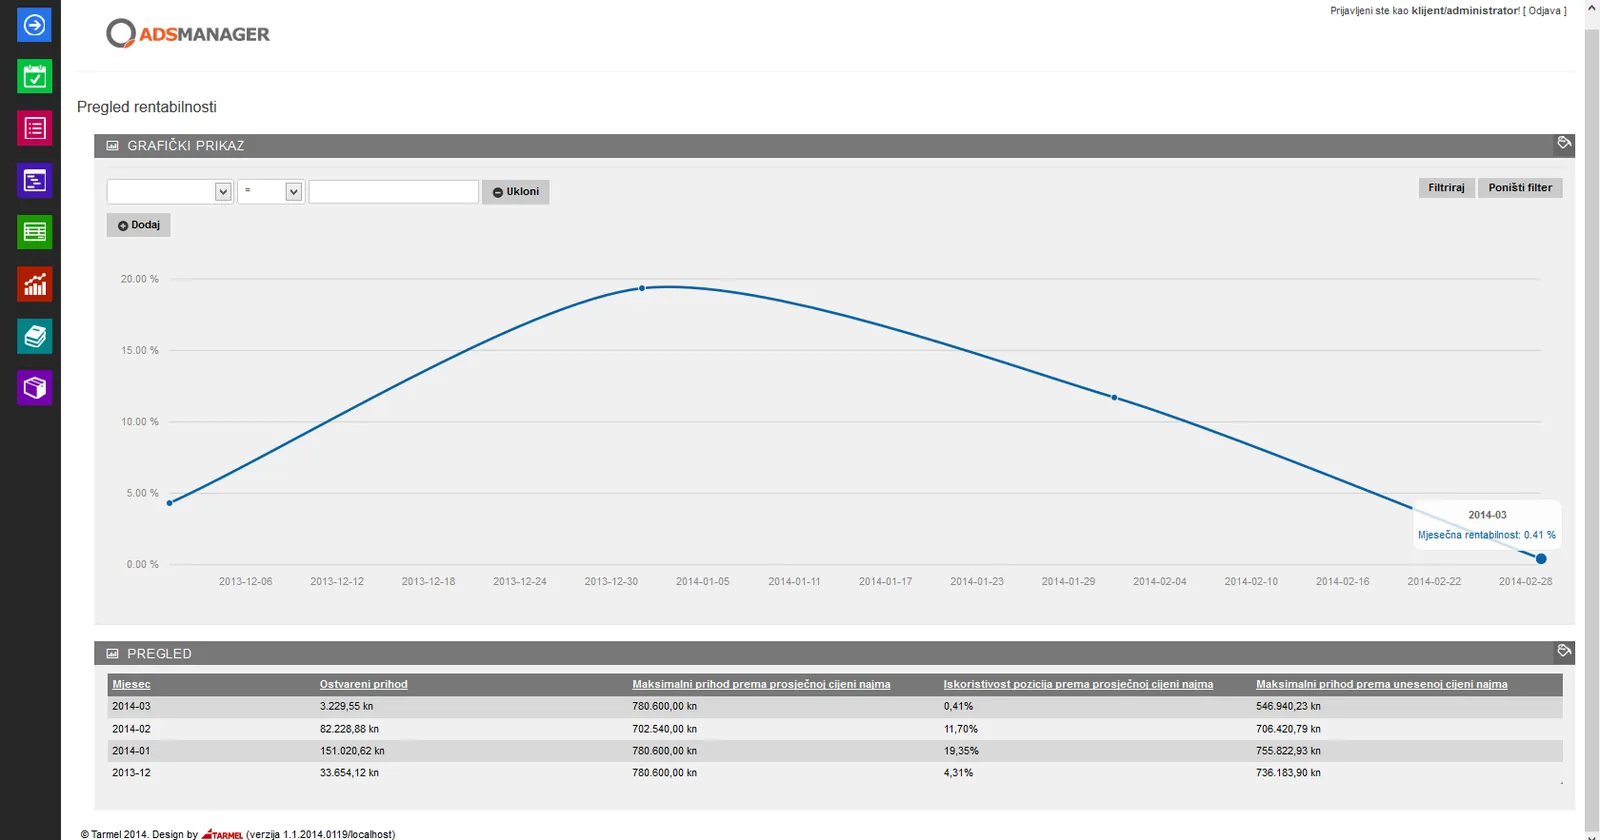Sort table by Ostvareni prihod column

(x=364, y=685)
